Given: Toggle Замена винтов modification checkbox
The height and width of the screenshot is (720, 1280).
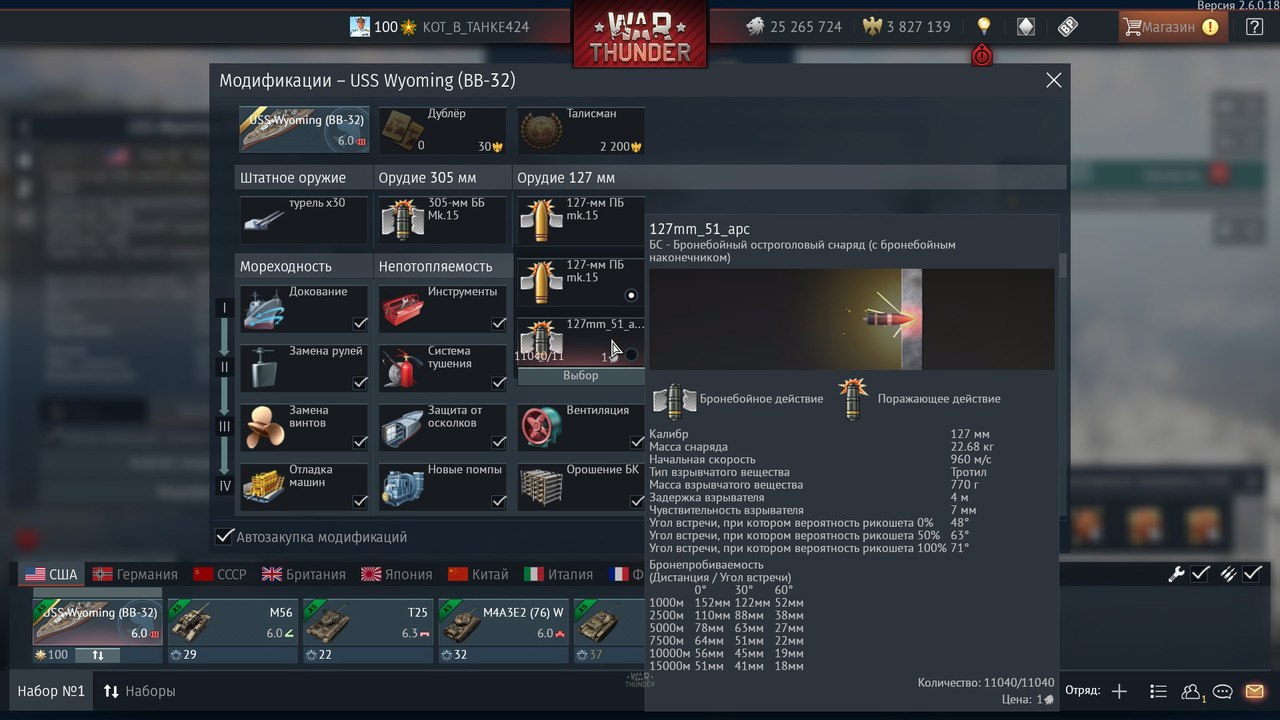Looking at the screenshot, I should [360, 442].
